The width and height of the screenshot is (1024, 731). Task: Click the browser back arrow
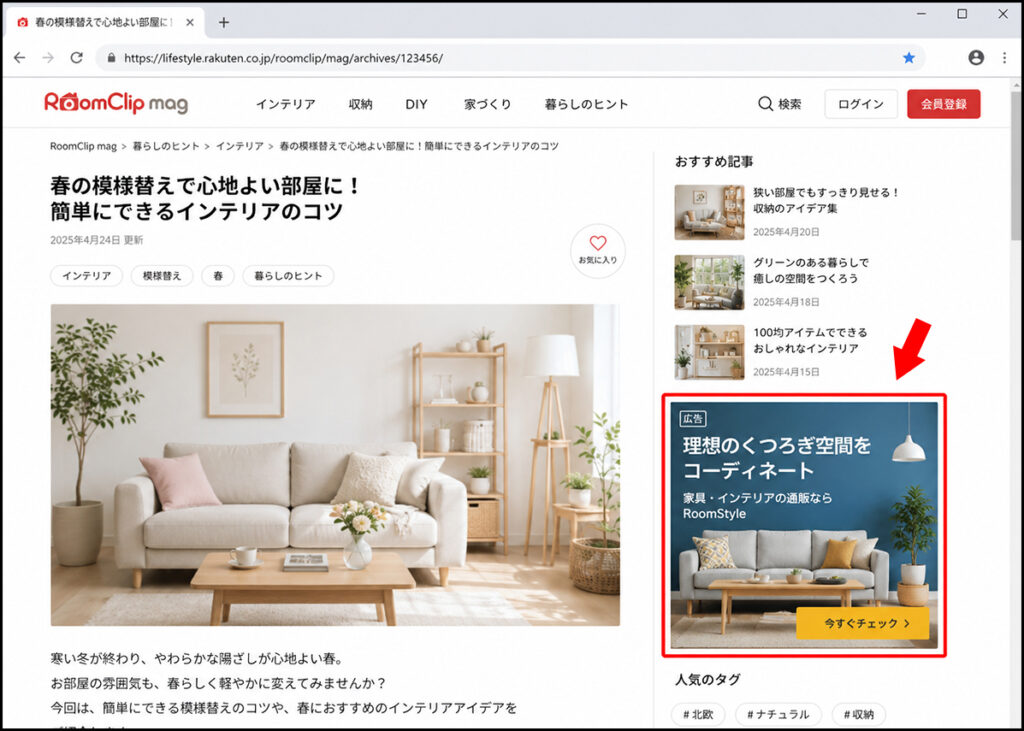(20, 58)
